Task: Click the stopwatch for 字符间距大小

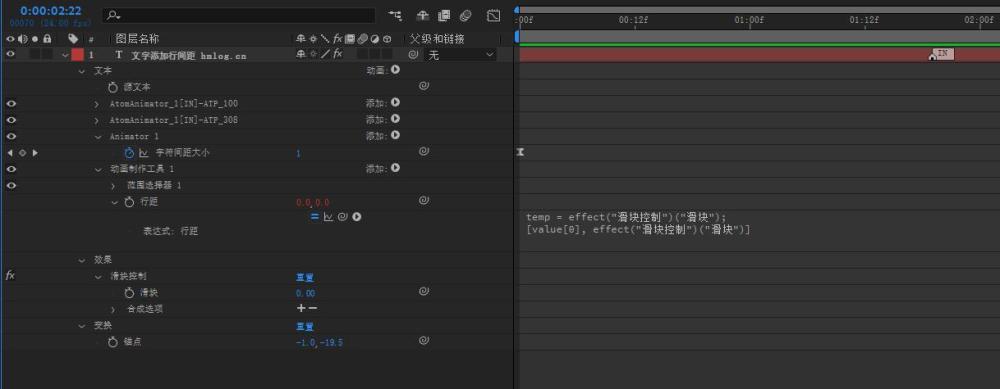Action: click(x=129, y=152)
